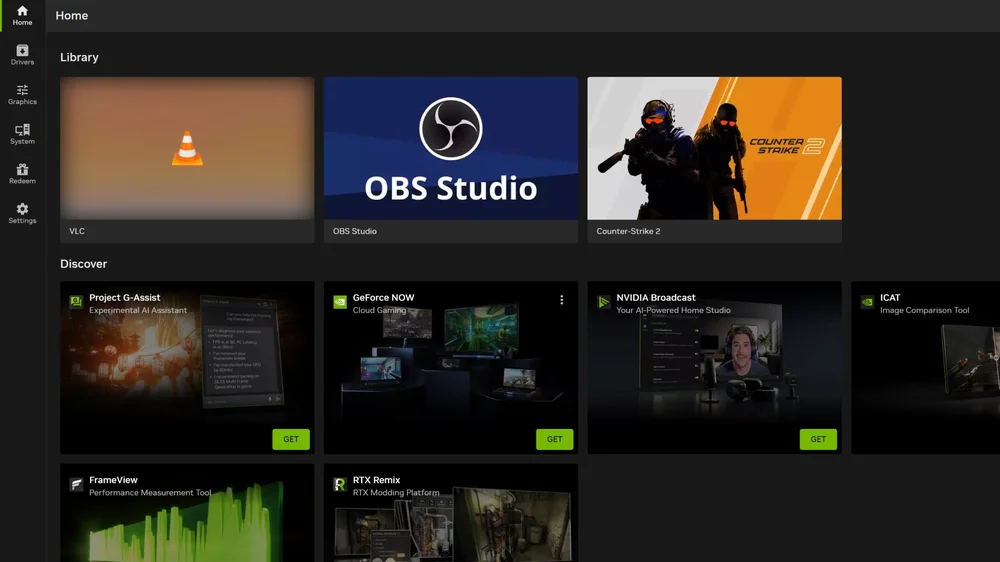The width and height of the screenshot is (1000, 562).
Task: Go to Graphics settings in sidebar
Action: pos(22,94)
